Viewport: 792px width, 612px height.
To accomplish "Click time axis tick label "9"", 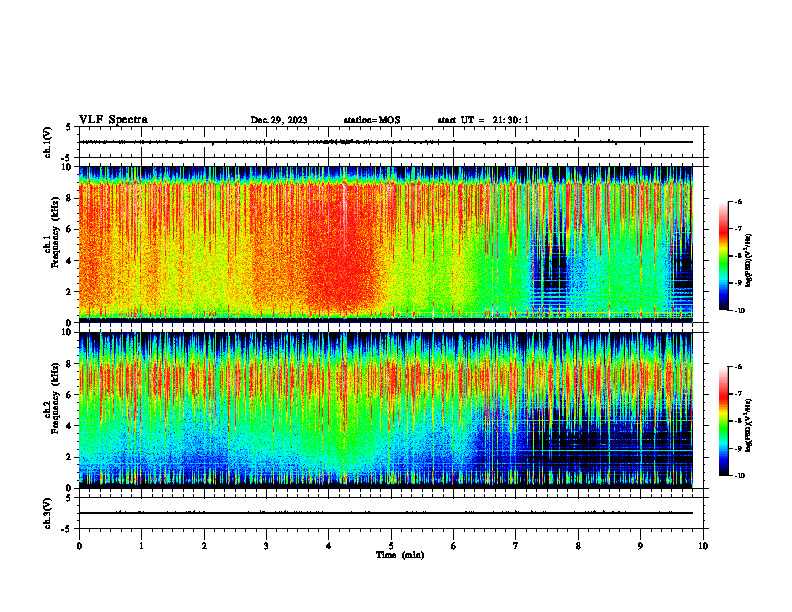I will point(640,546).
